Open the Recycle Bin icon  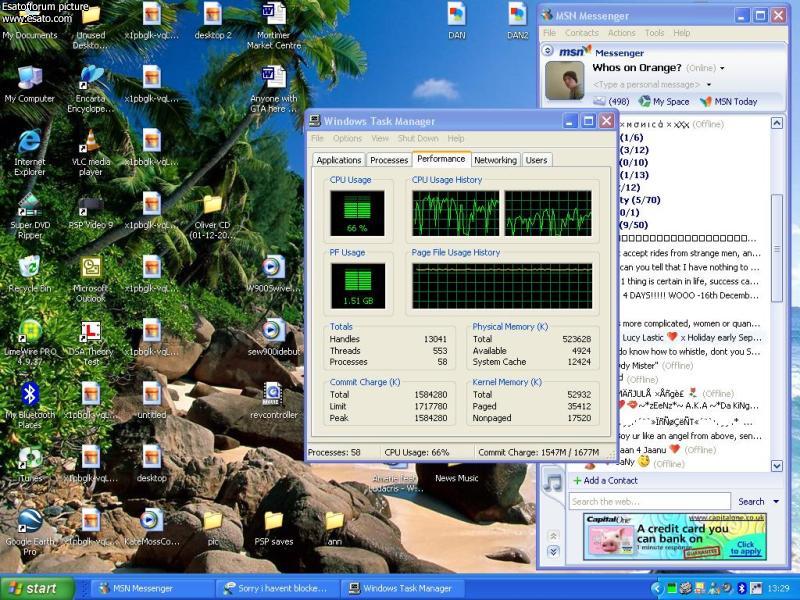coord(30,274)
